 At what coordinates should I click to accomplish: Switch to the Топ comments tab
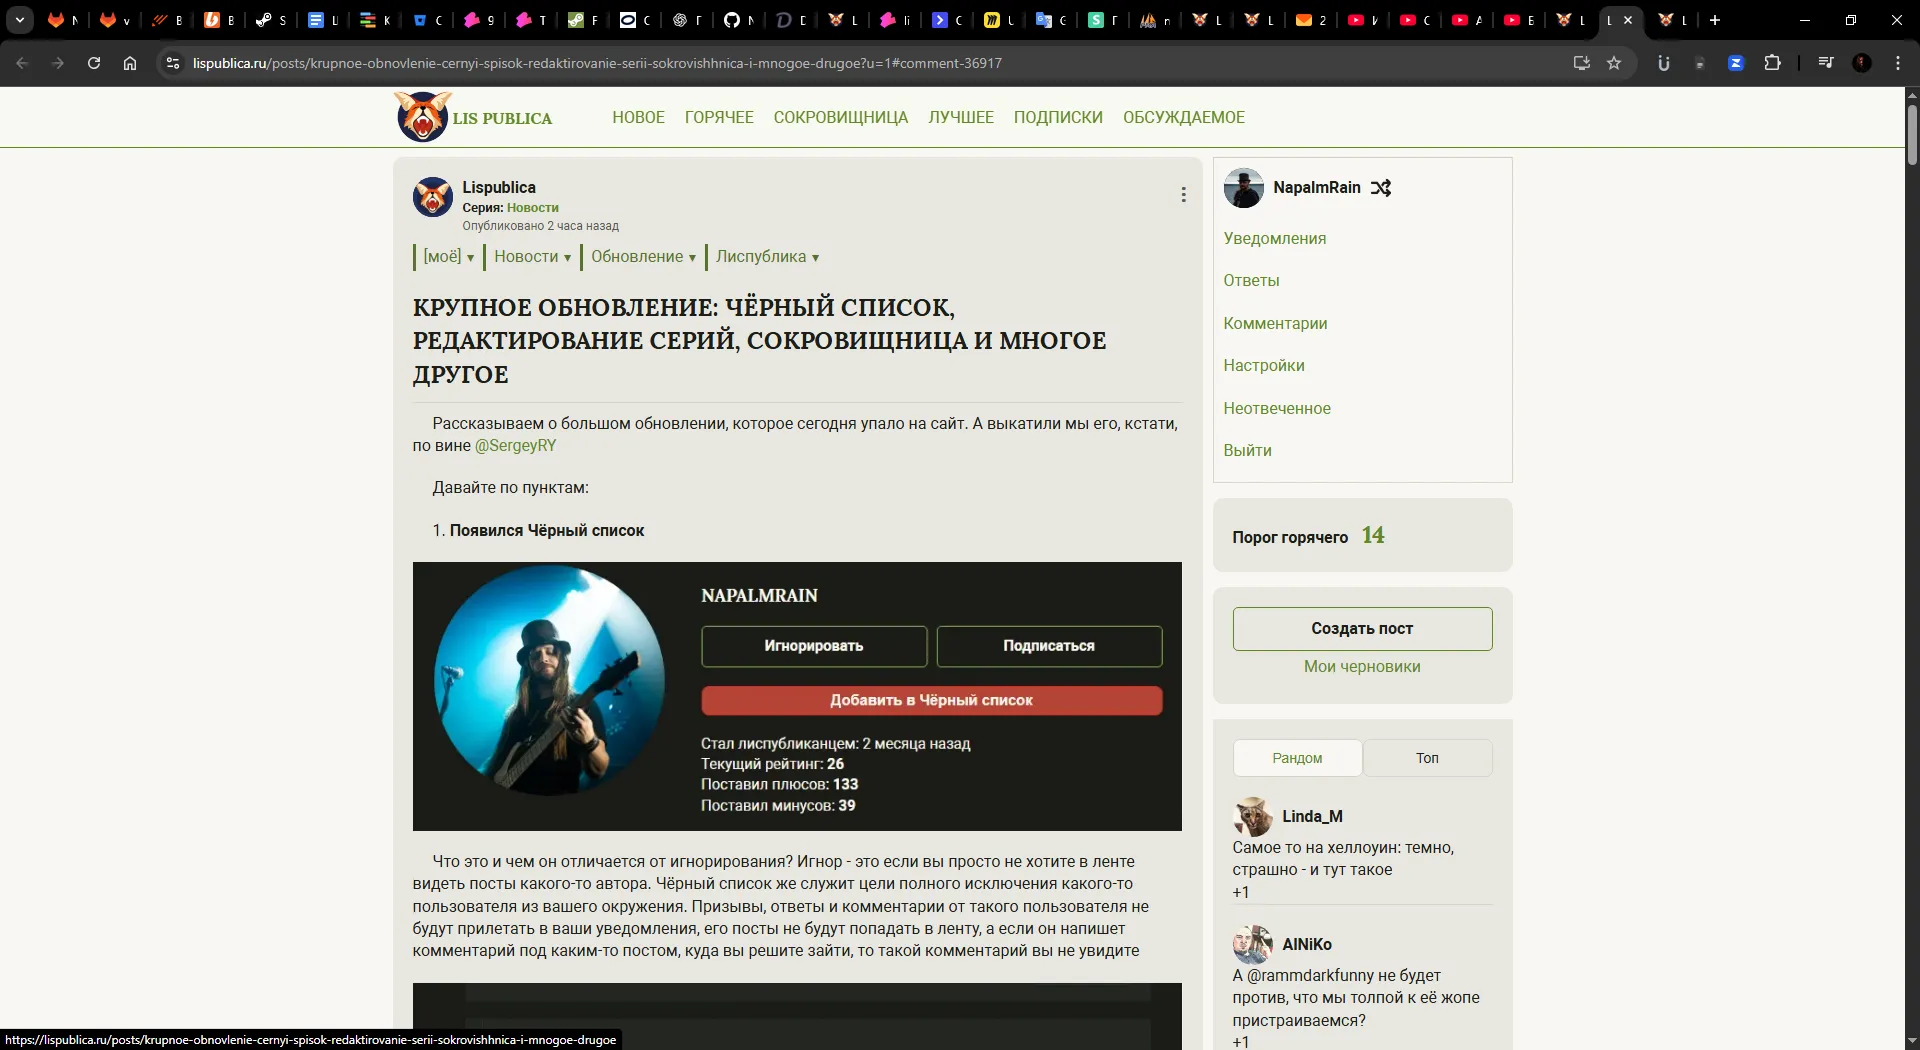(x=1427, y=758)
